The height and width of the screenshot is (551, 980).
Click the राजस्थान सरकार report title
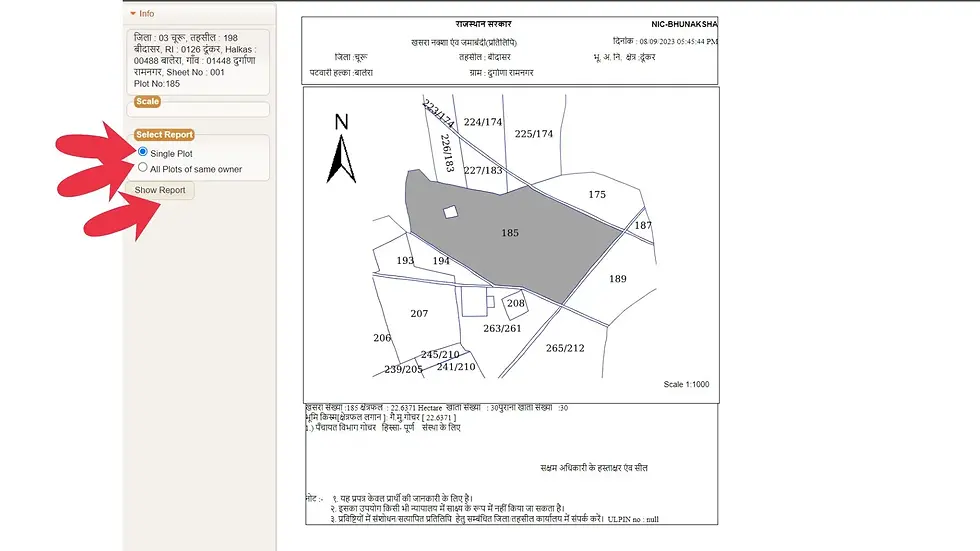click(483, 24)
